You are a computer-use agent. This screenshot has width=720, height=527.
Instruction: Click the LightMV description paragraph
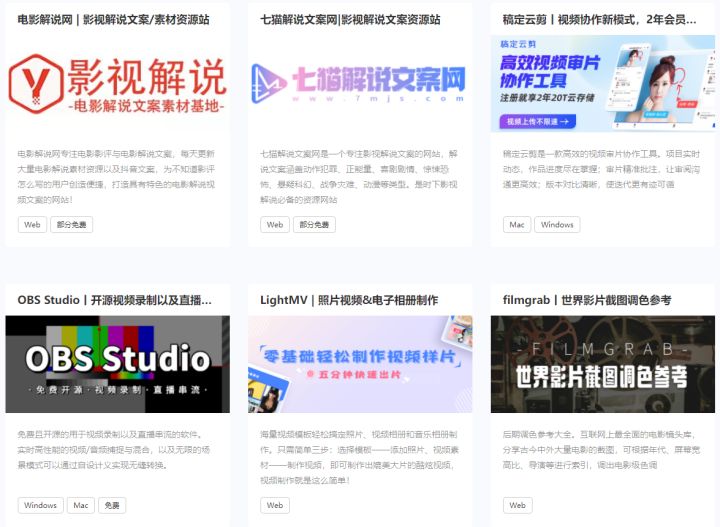point(359,457)
